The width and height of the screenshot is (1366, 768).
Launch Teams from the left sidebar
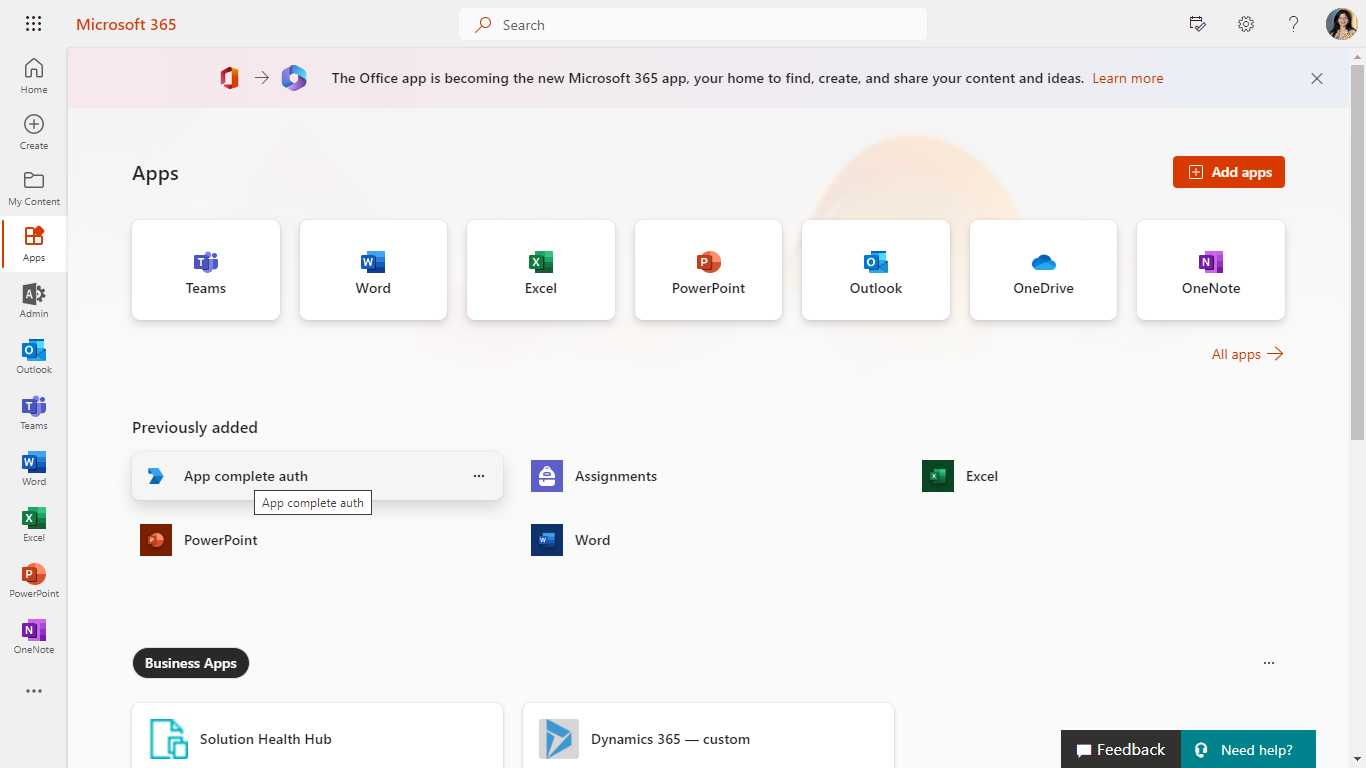point(34,412)
